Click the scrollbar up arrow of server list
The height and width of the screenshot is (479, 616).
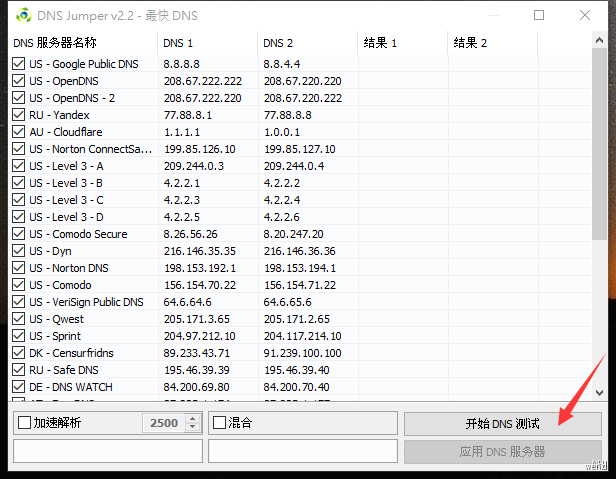pyautogui.click(x=599, y=40)
